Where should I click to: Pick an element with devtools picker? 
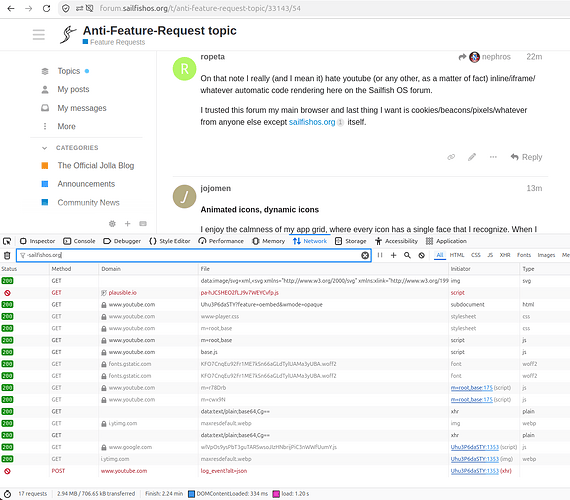[x=7, y=241]
